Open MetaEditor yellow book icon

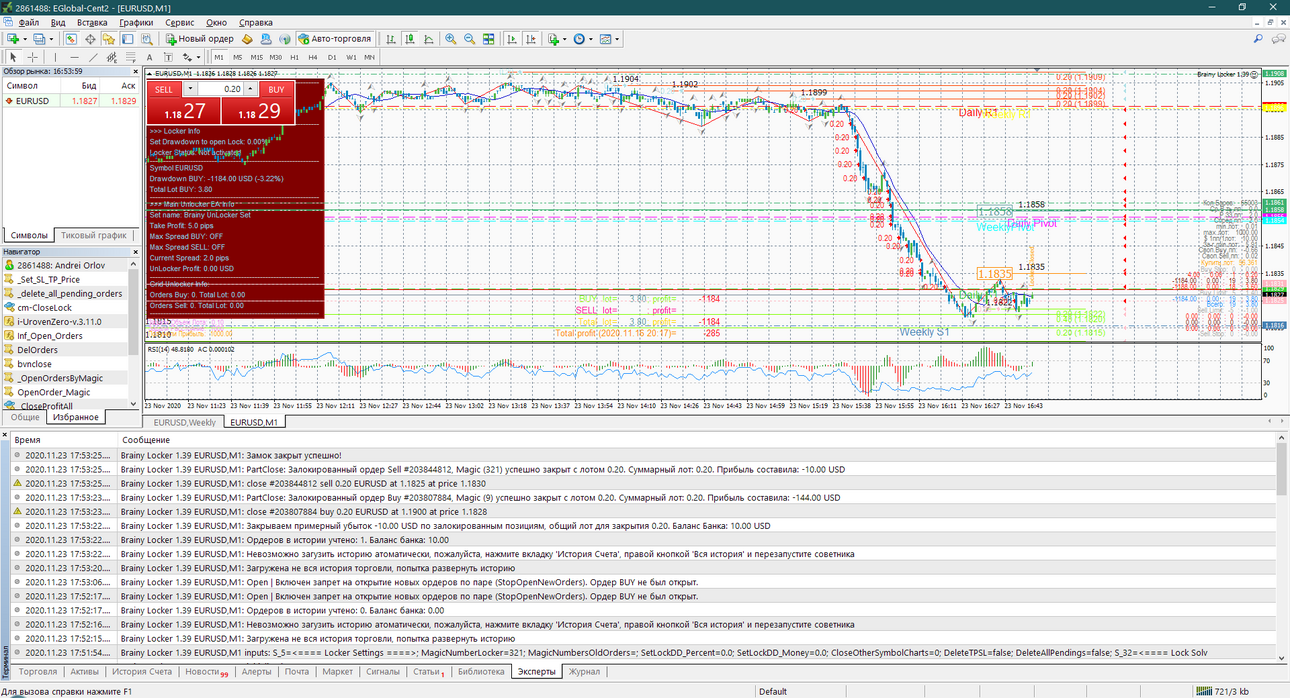tap(247, 39)
